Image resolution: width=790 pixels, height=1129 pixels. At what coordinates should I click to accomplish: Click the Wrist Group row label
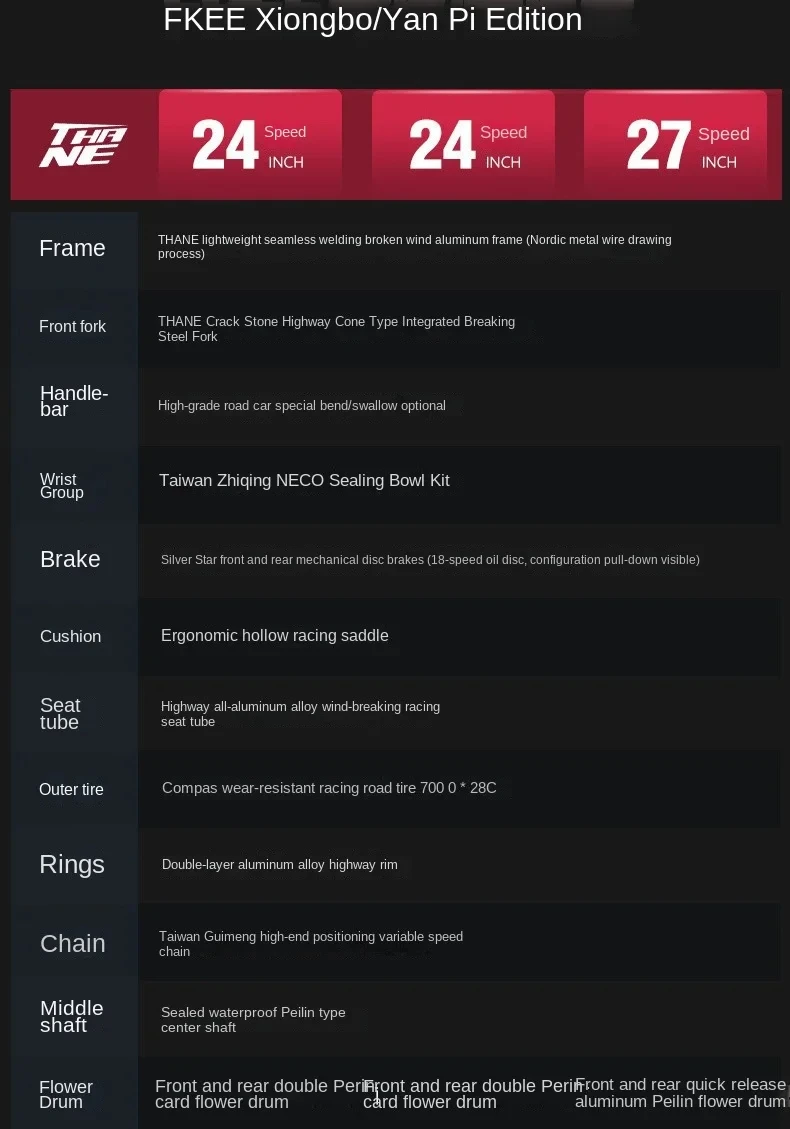61,486
